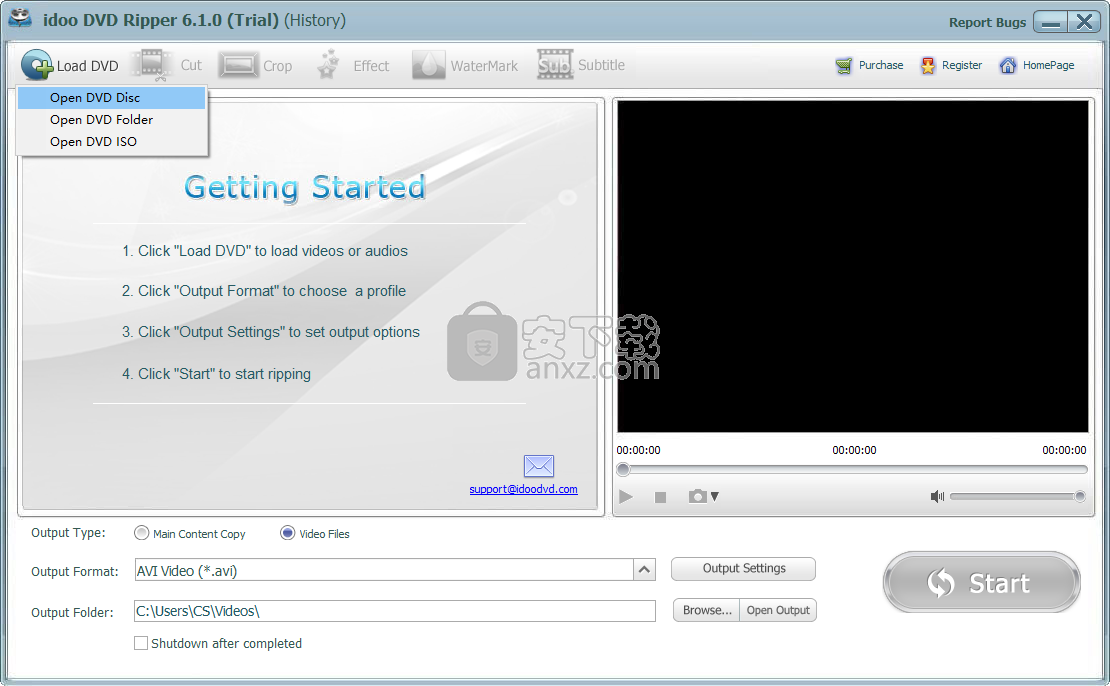Click the middle 00:00:00 timecode
Image resolution: width=1110 pixels, height=686 pixels.
point(854,450)
